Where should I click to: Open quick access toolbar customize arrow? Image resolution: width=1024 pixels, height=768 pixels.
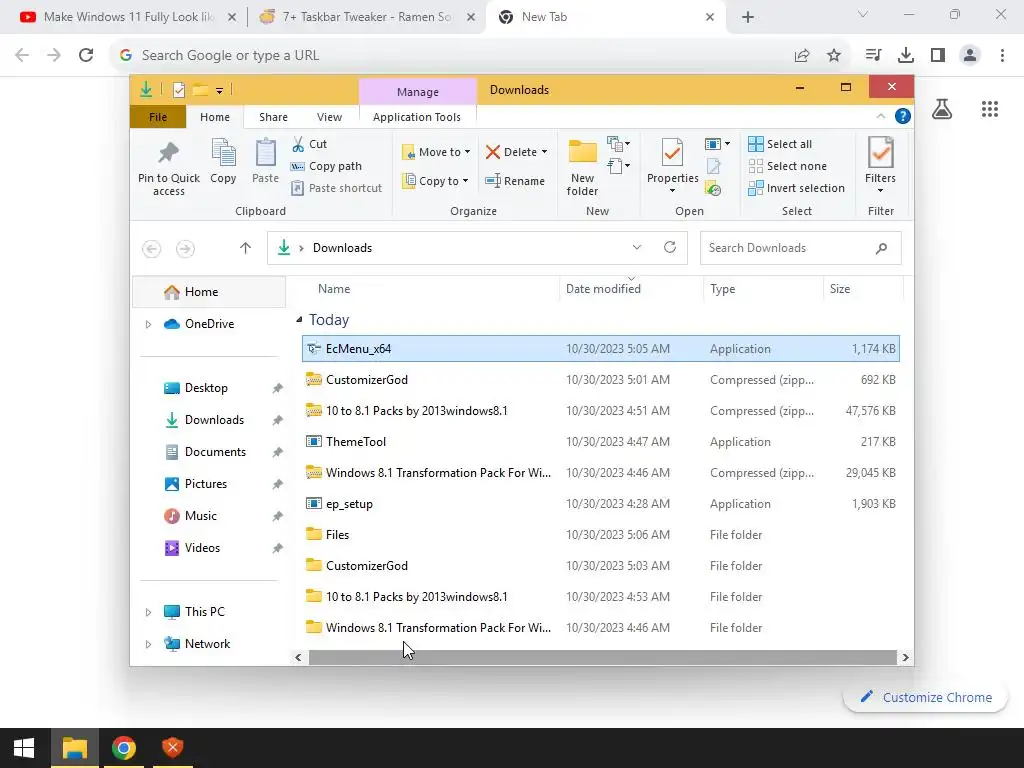tap(219, 91)
